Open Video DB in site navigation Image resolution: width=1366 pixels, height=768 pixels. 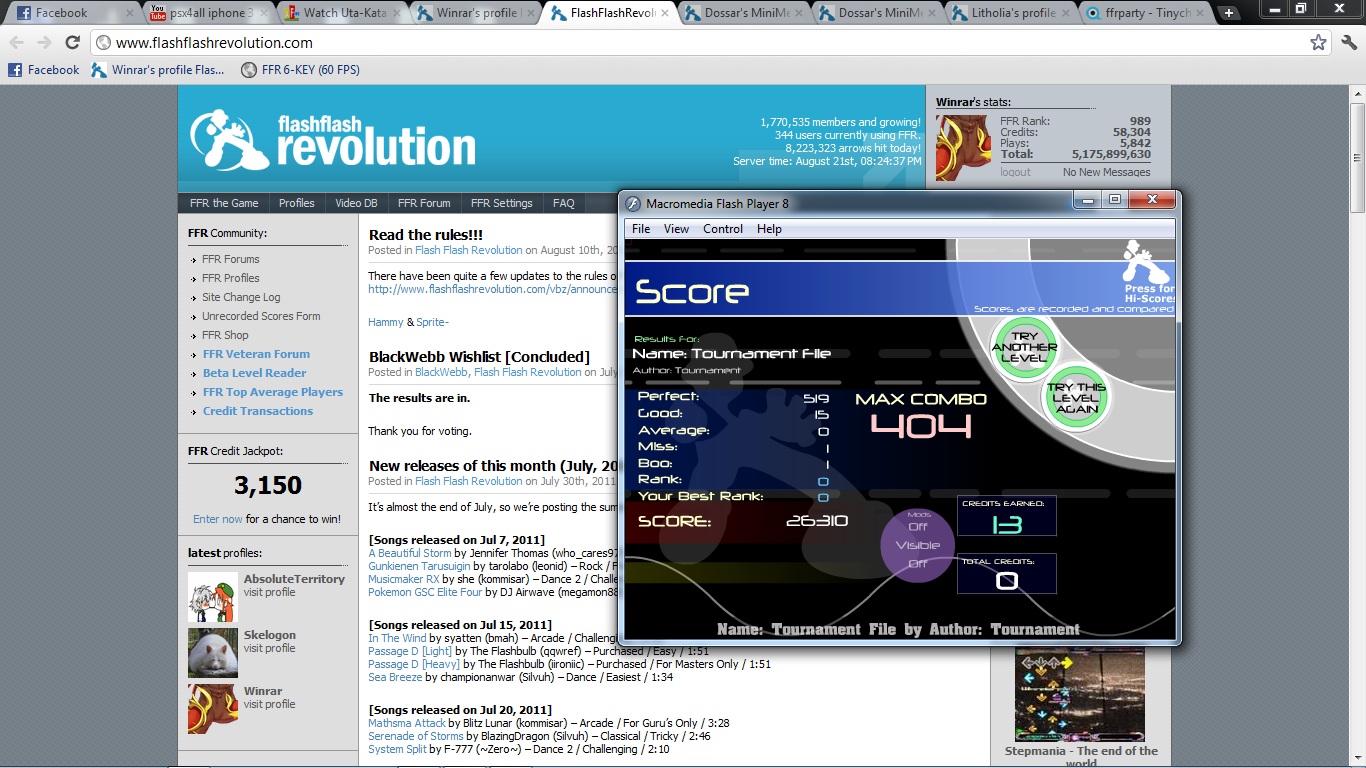[356, 203]
